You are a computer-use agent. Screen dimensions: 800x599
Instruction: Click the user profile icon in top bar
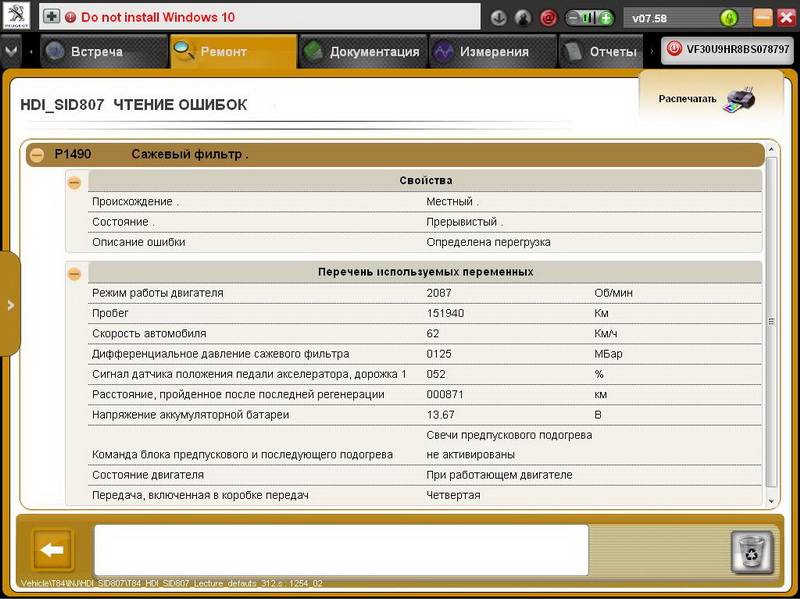523,18
